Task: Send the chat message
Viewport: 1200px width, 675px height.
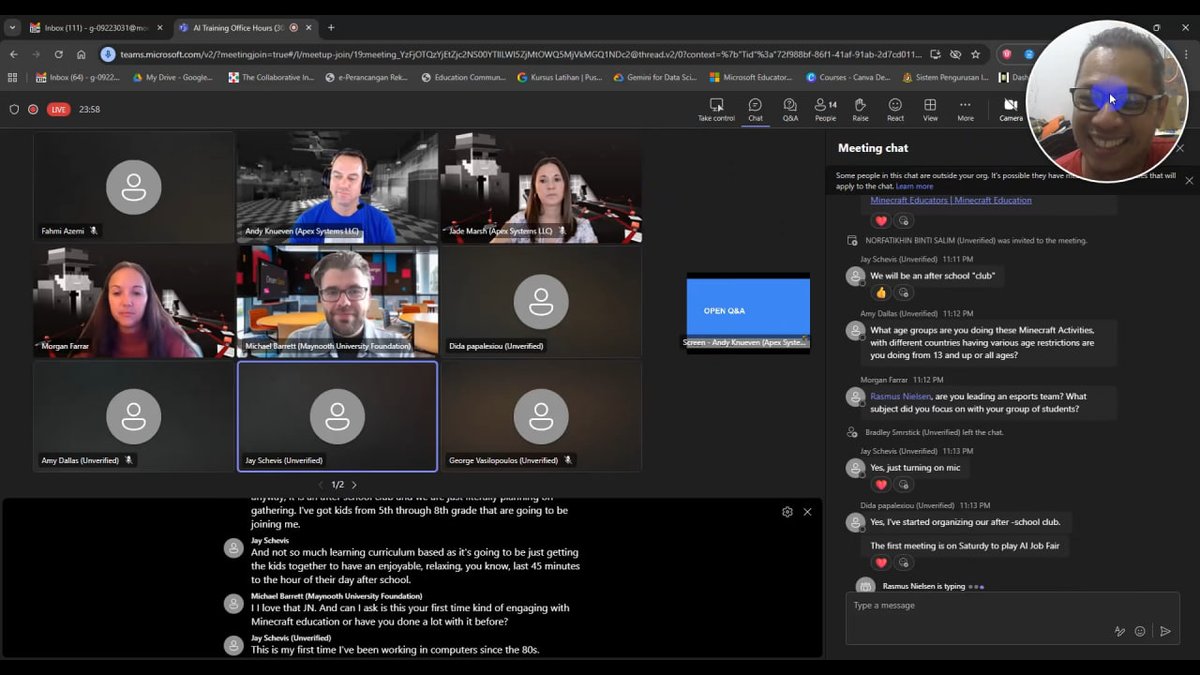Action: click(1165, 631)
